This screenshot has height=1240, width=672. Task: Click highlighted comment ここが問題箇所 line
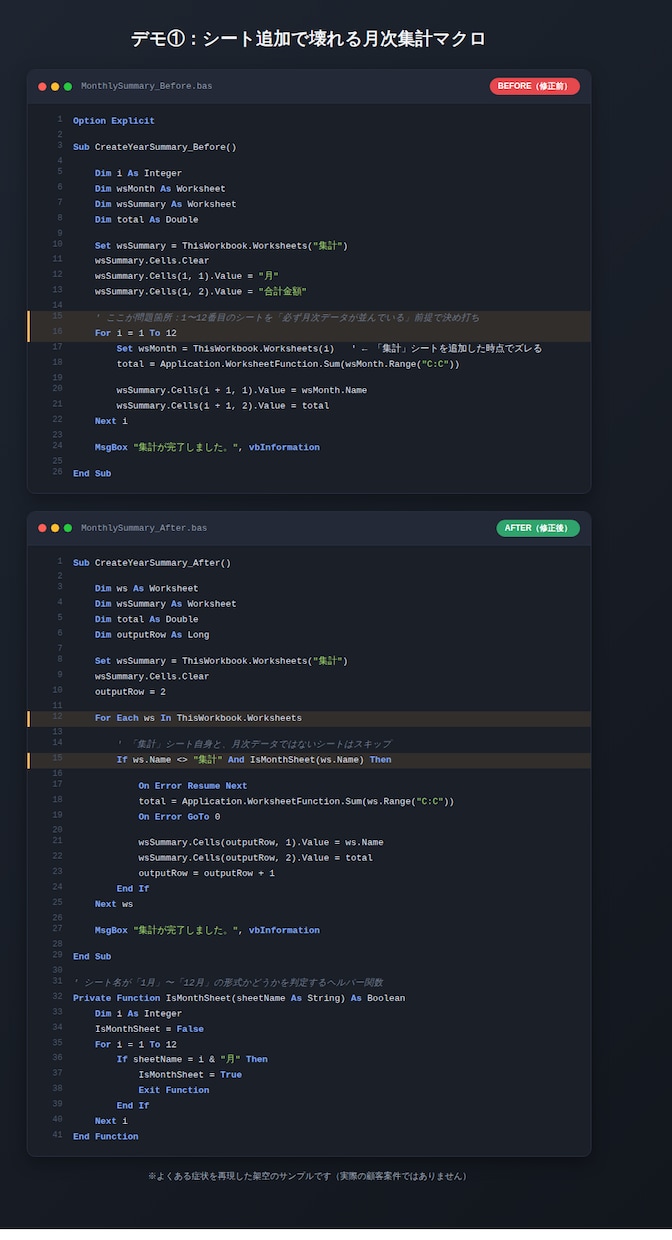click(310, 318)
